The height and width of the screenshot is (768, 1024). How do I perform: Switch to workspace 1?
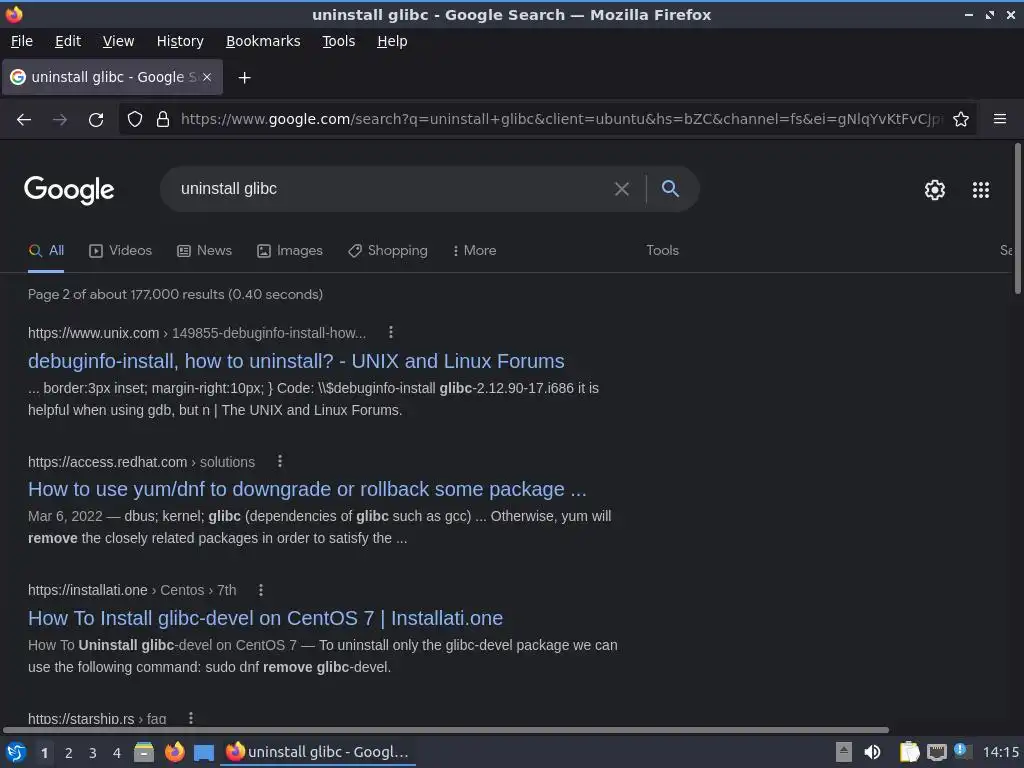[x=44, y=753]
